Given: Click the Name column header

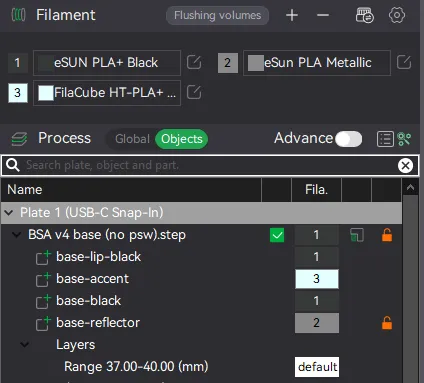Looking at the screenshot, I should click(x=131, y=190).
